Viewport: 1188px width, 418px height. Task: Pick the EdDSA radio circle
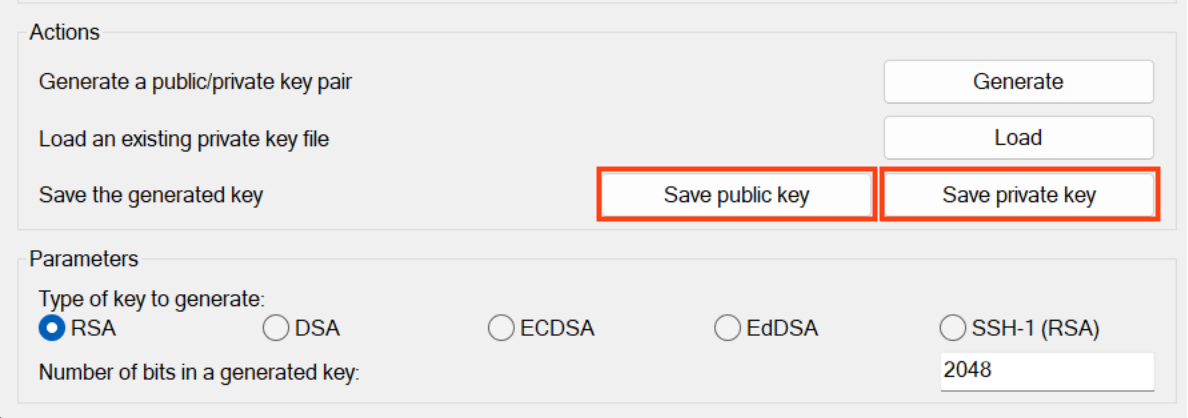click(x=728, y=328)
